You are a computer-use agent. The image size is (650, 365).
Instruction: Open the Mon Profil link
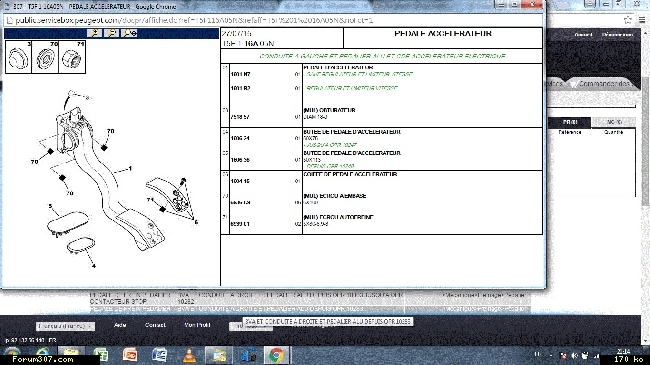(x=197, y=325)
